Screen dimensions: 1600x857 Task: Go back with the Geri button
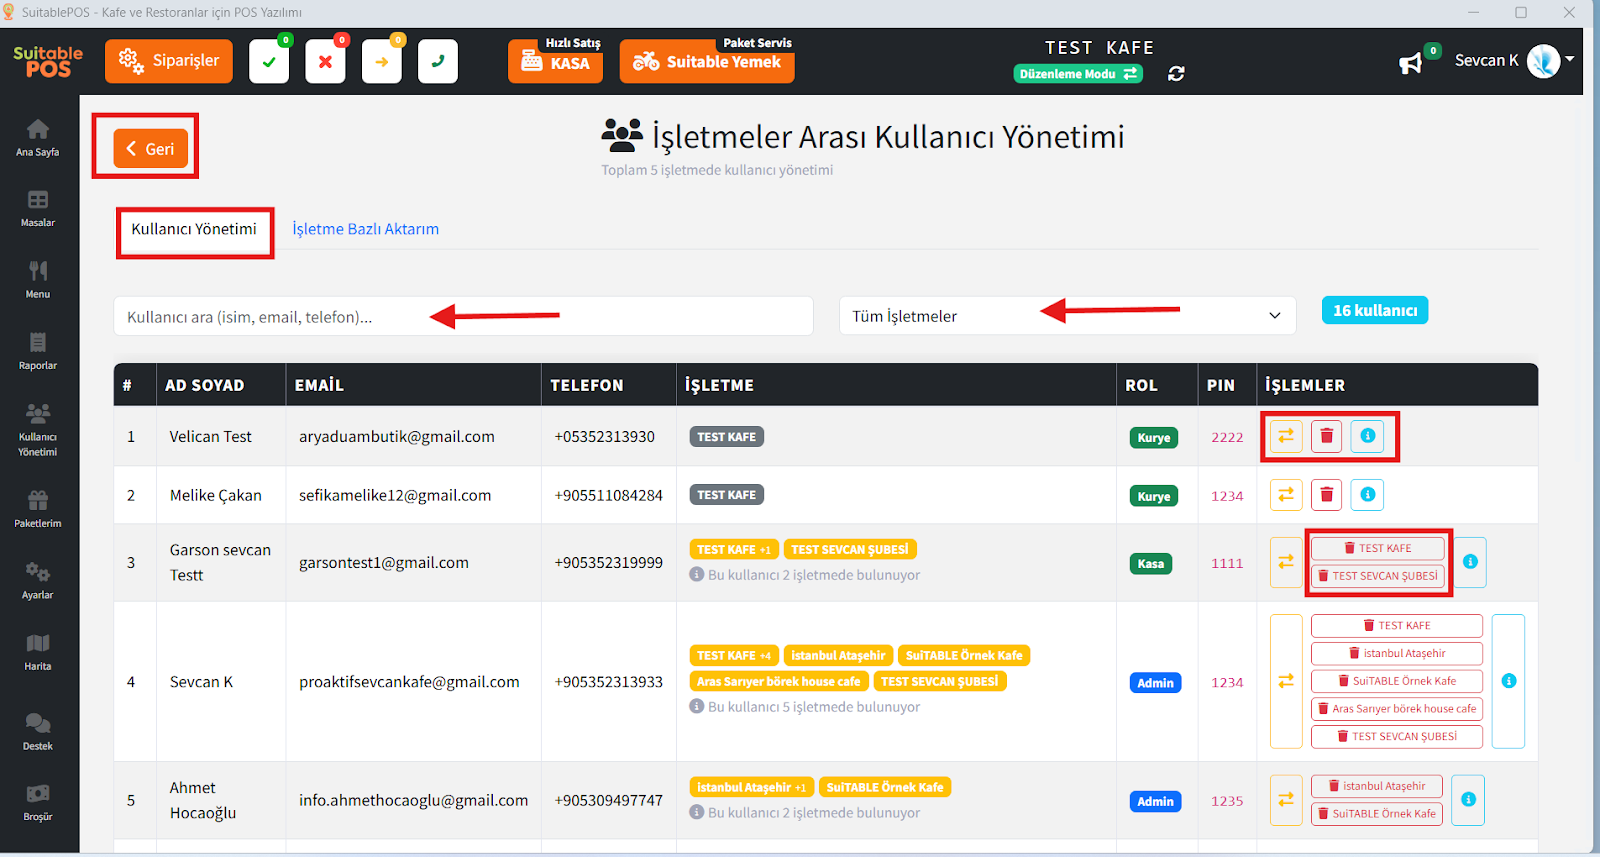pyautogui.click(x=150, y=149)
